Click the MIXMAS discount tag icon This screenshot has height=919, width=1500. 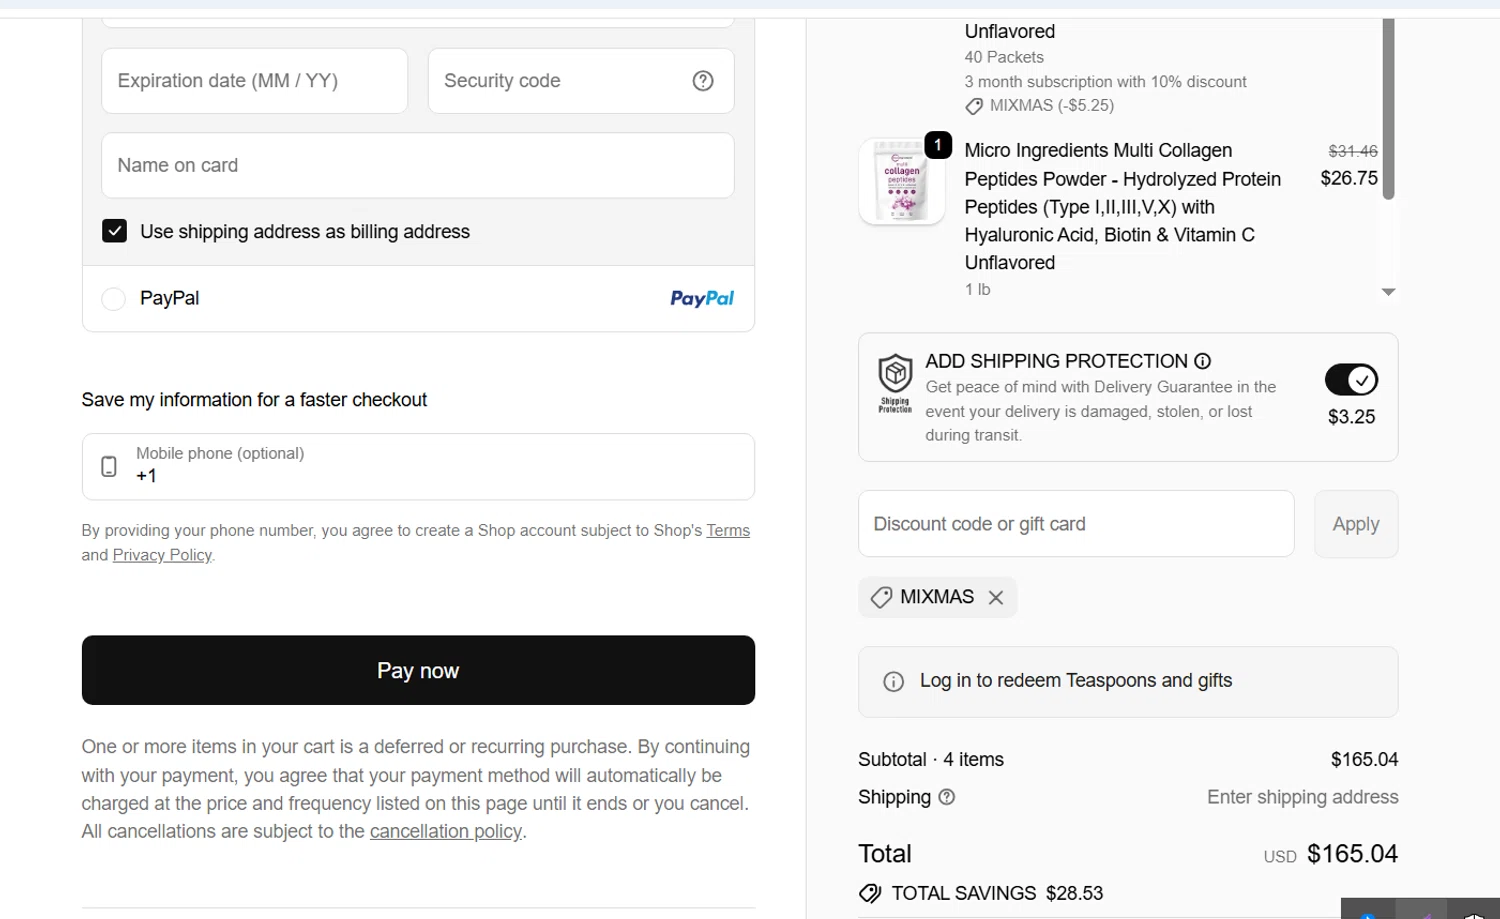point(881,597)
